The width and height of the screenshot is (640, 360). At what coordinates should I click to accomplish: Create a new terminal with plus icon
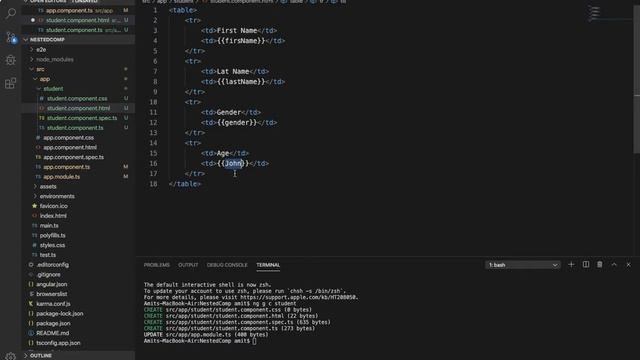click(571, 264)
